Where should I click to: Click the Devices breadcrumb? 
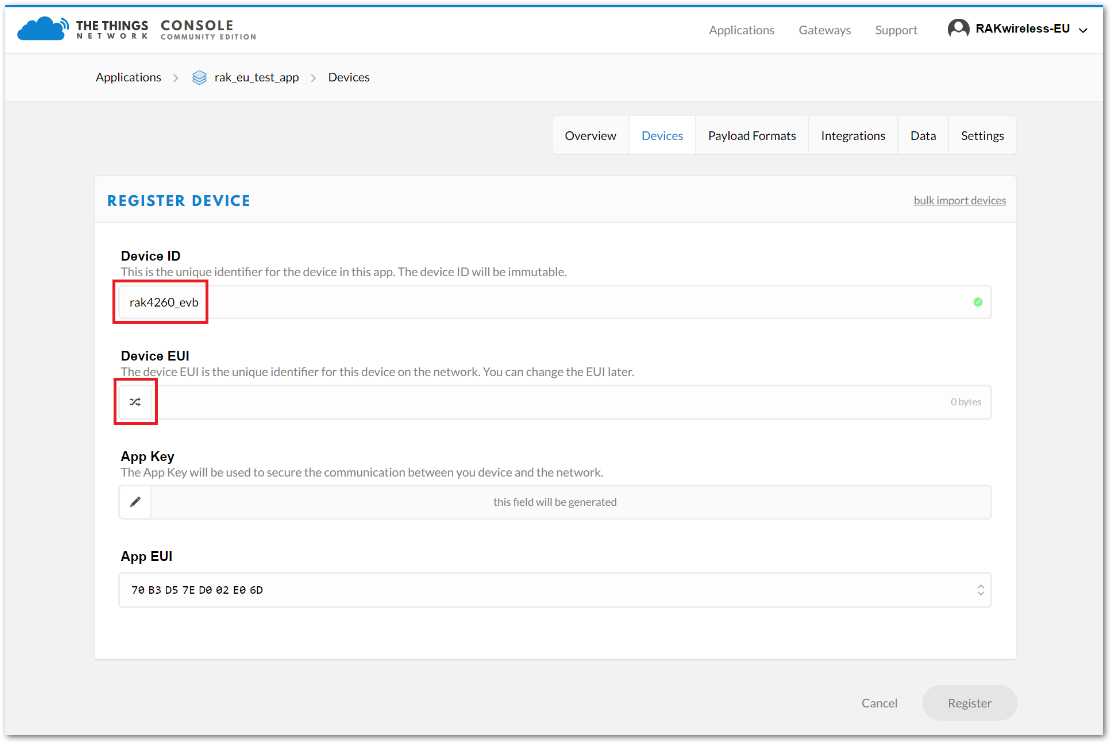point(348,77)
